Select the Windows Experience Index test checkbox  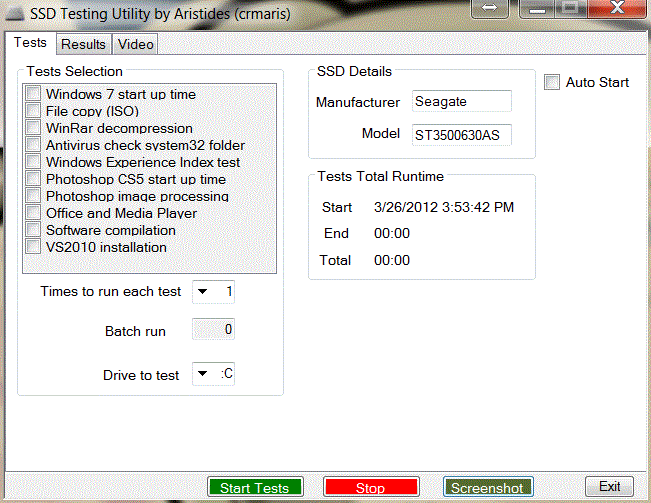(33, 162)
